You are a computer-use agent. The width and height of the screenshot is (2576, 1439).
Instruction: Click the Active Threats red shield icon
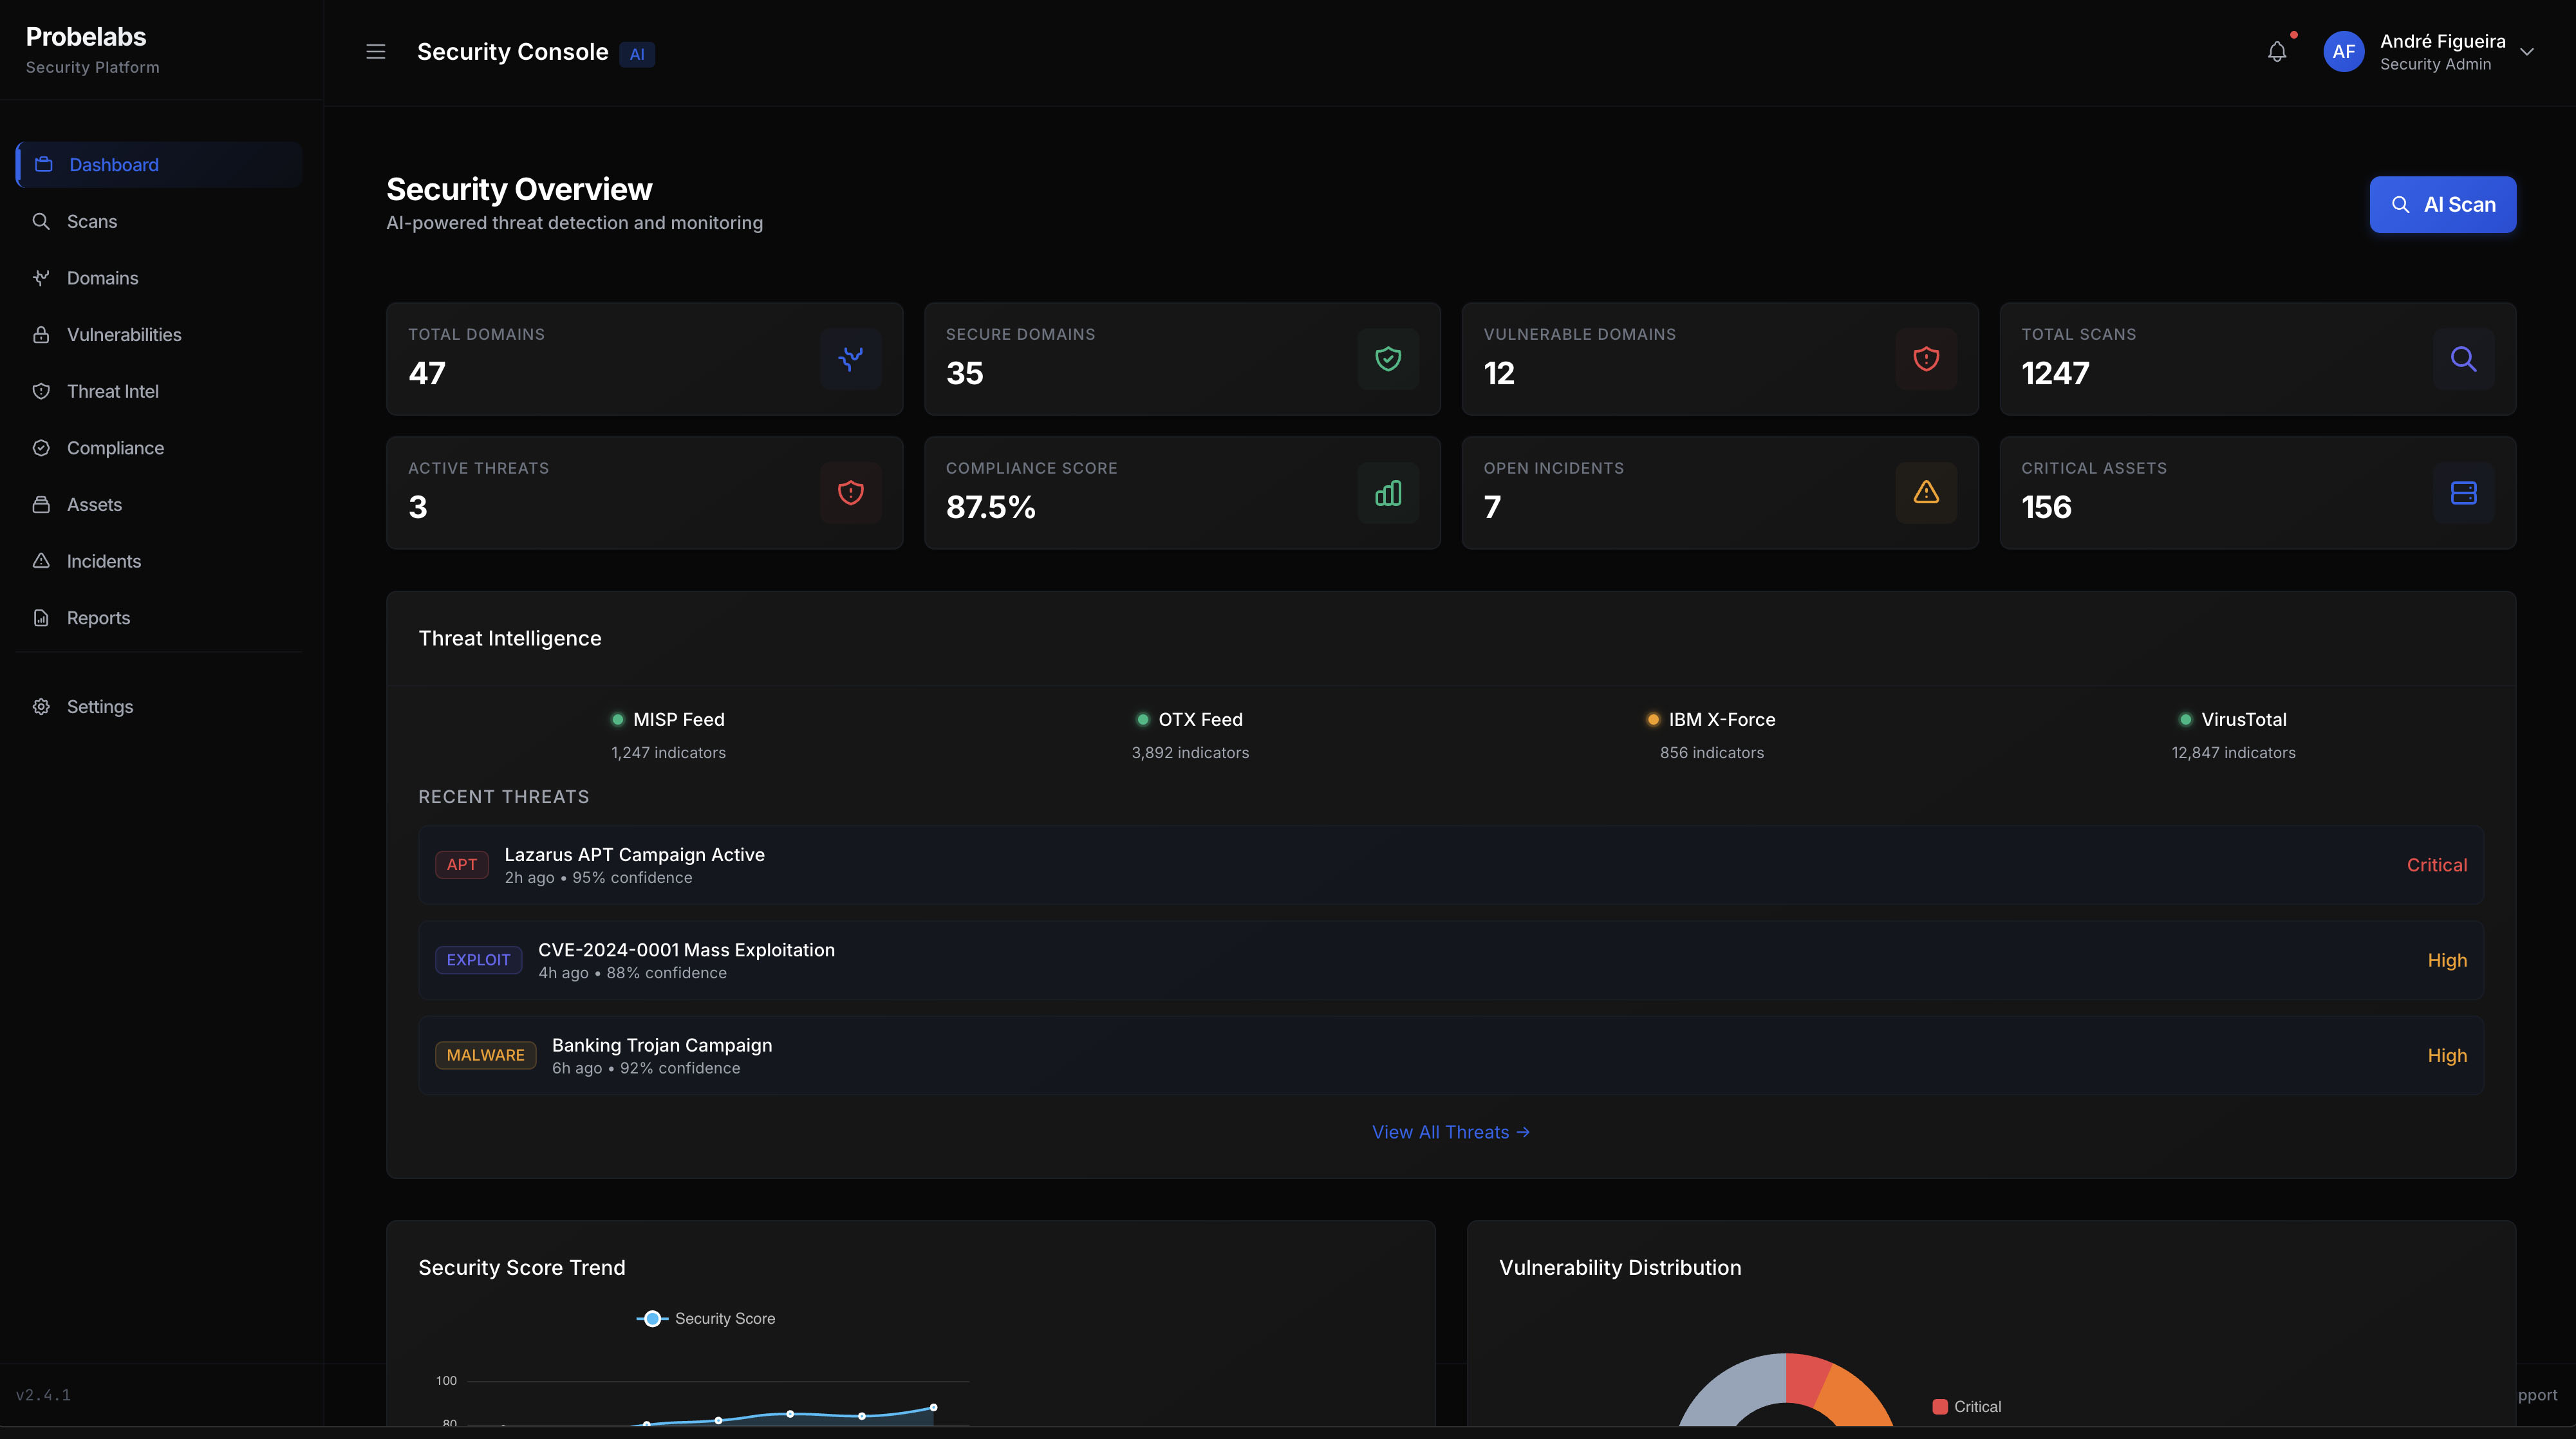(x=850, y=492)
